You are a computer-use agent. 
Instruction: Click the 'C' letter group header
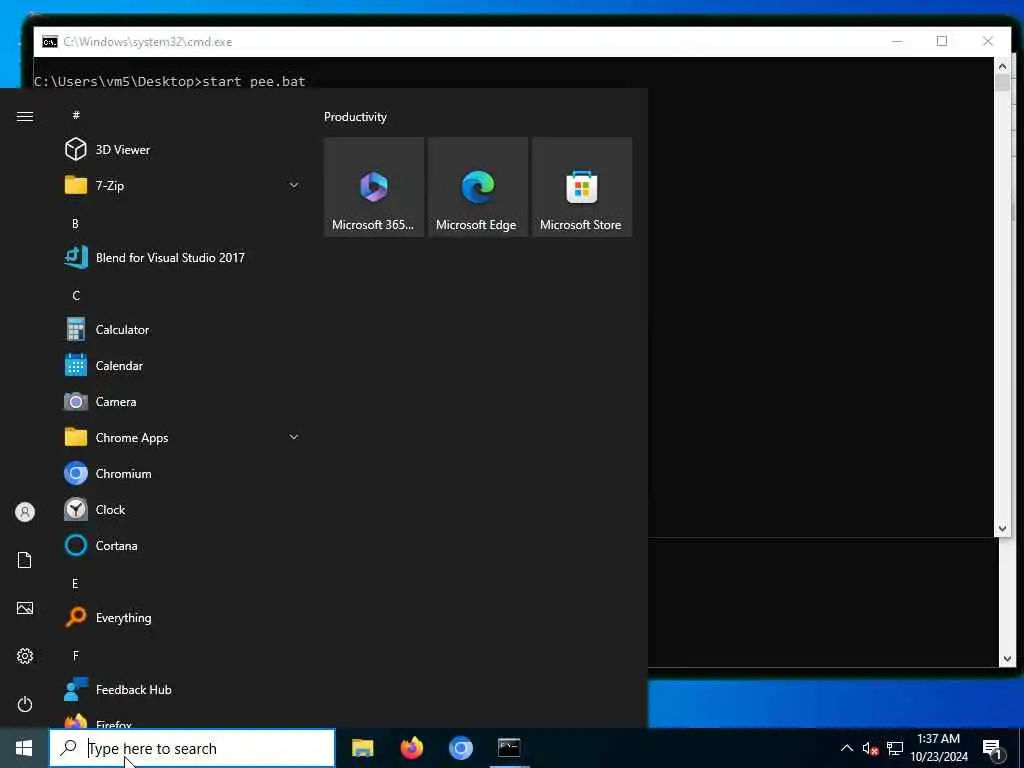(x=76, y=295)
